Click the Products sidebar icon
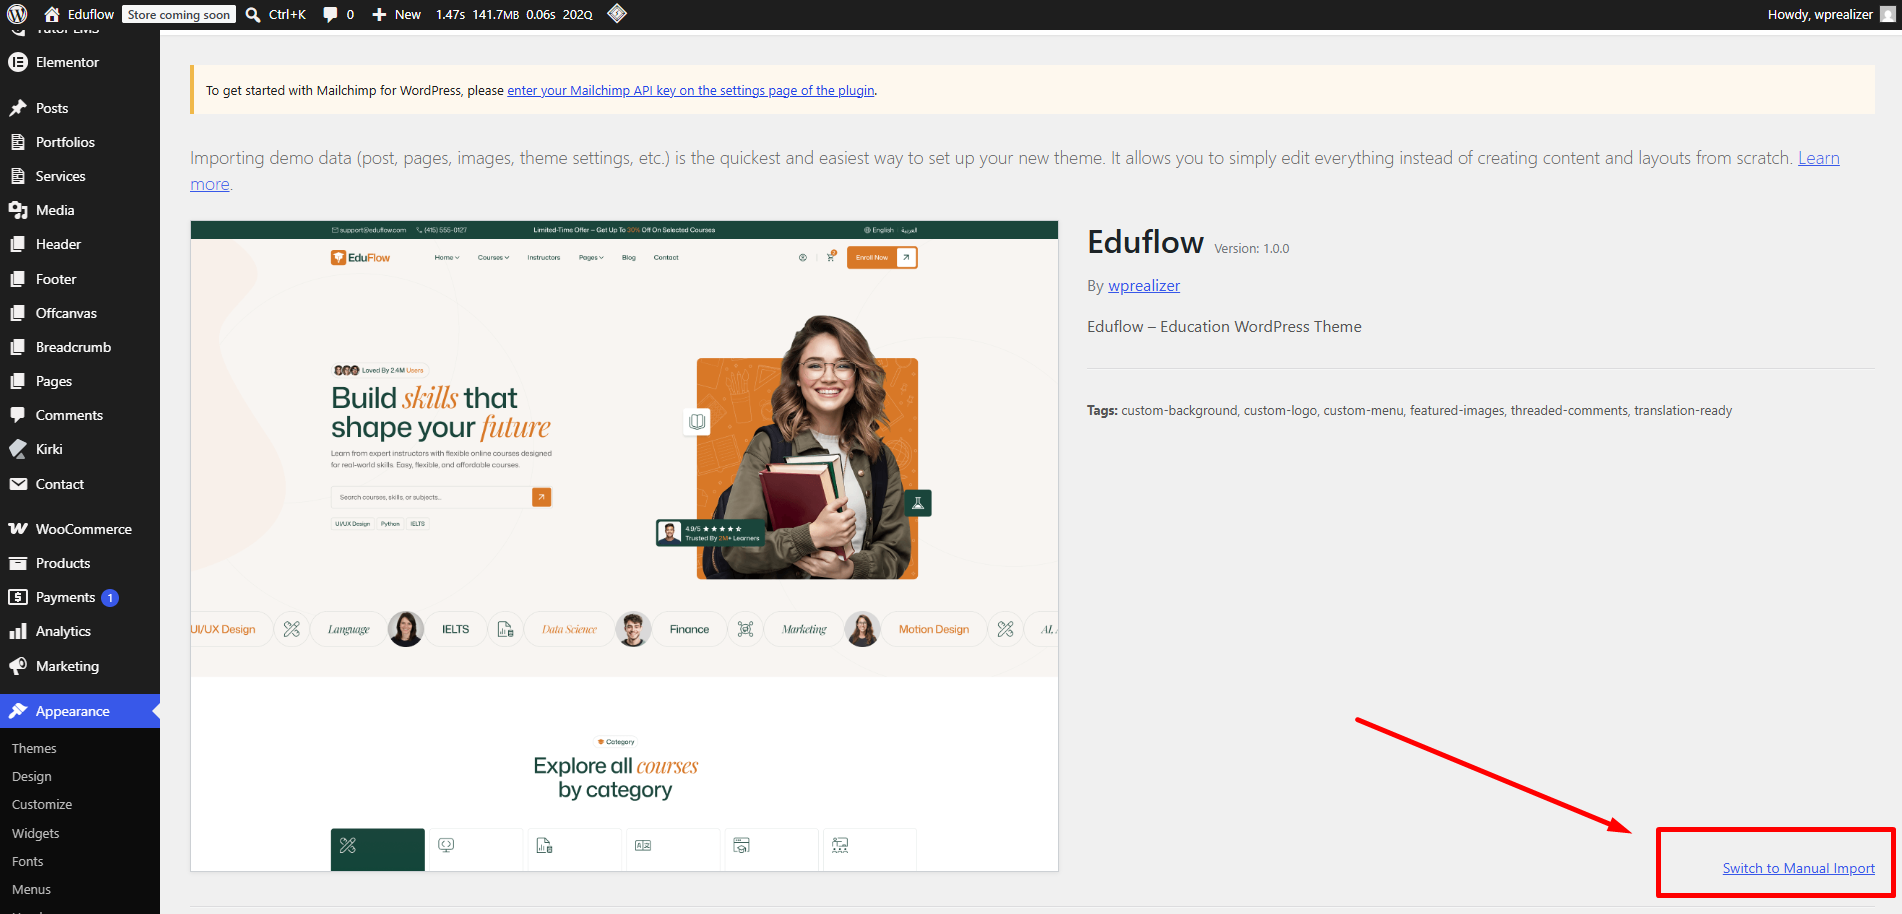 tap(18, 563)
